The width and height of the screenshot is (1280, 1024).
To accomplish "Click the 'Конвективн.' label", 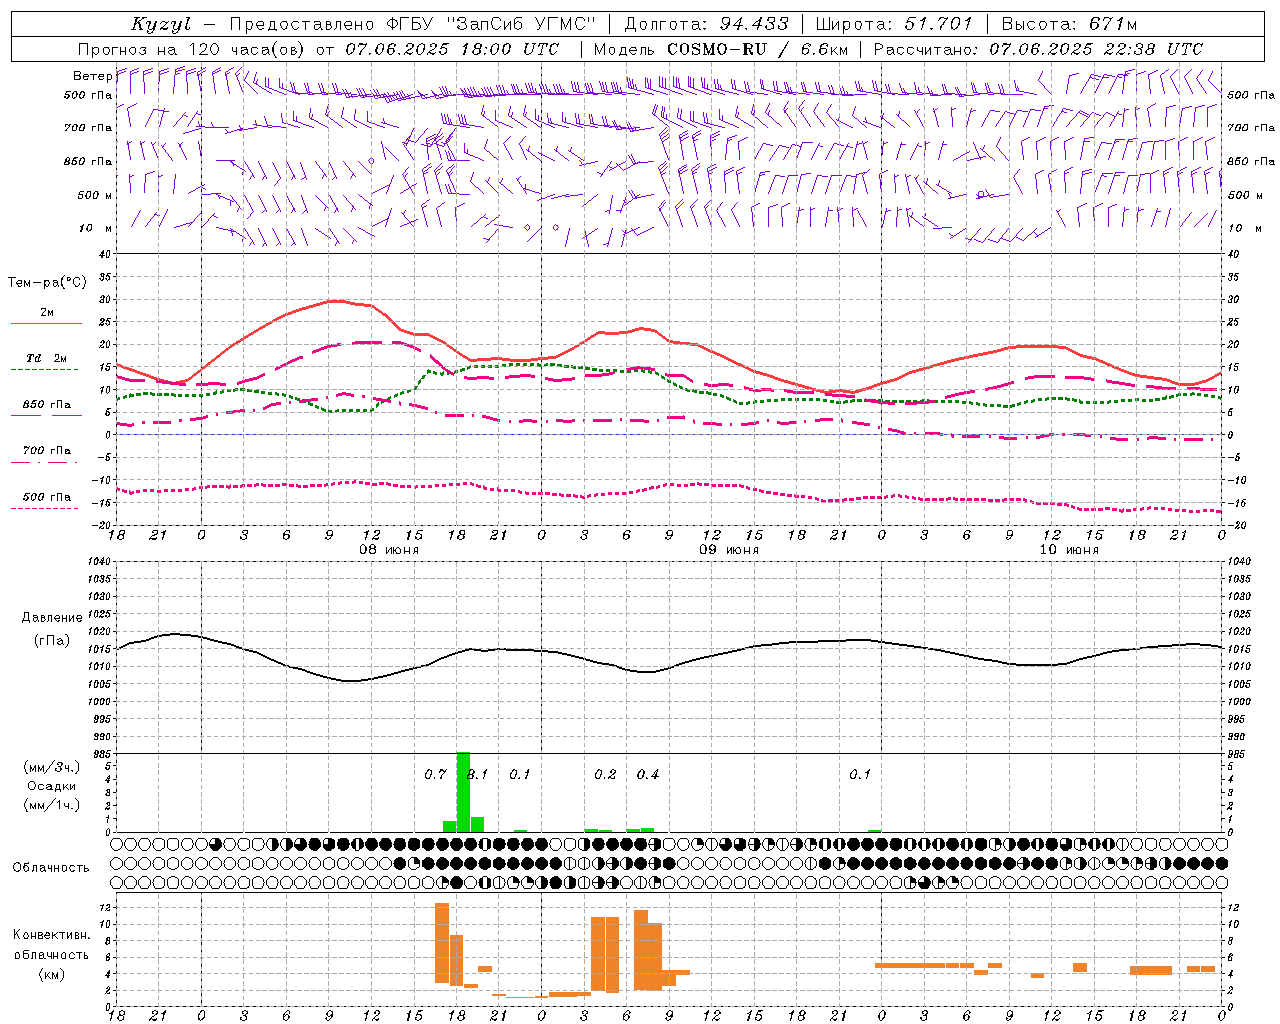I will (x=52, y=935).
